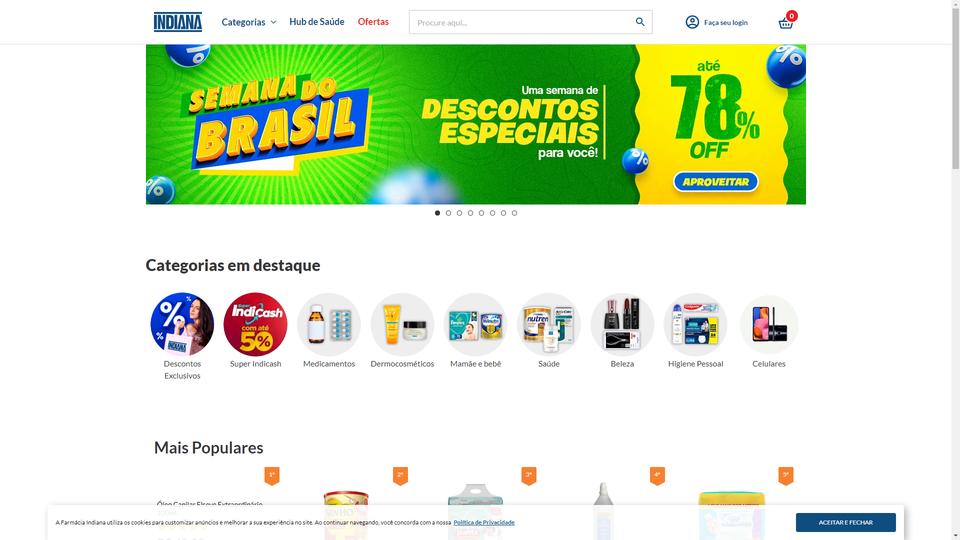Click the Indiana logo in header
960x540 pixels.
[178, 22]
